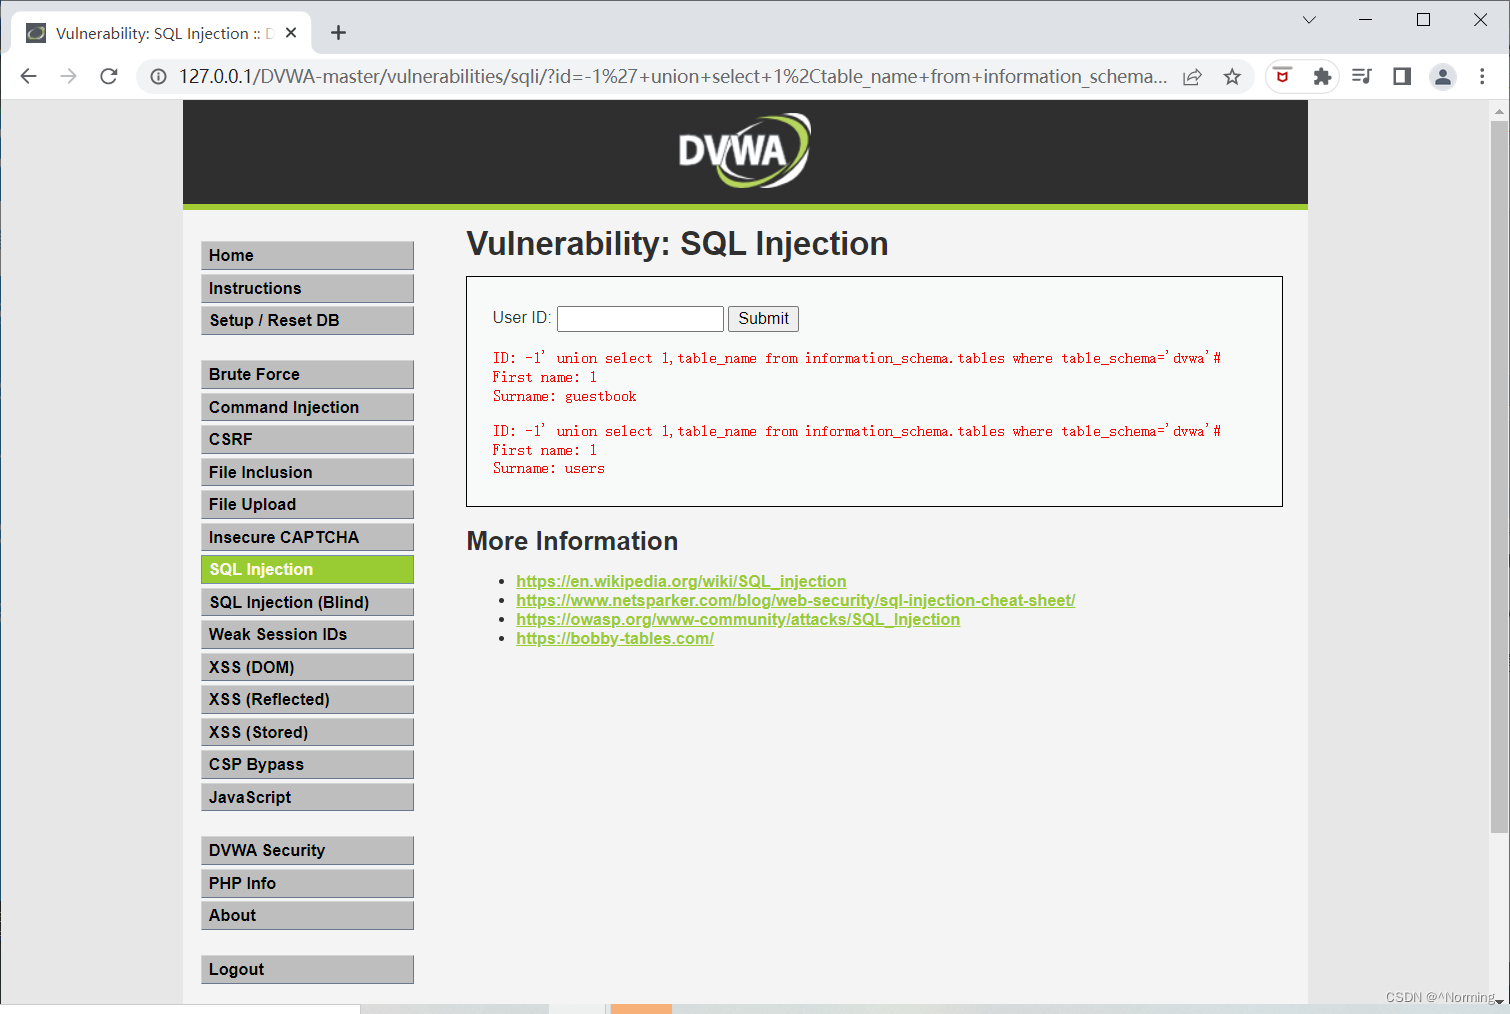Screen dimensions: 1510x1014
Task: Open Home in the sidebar
Action: (x=307, y=255)
